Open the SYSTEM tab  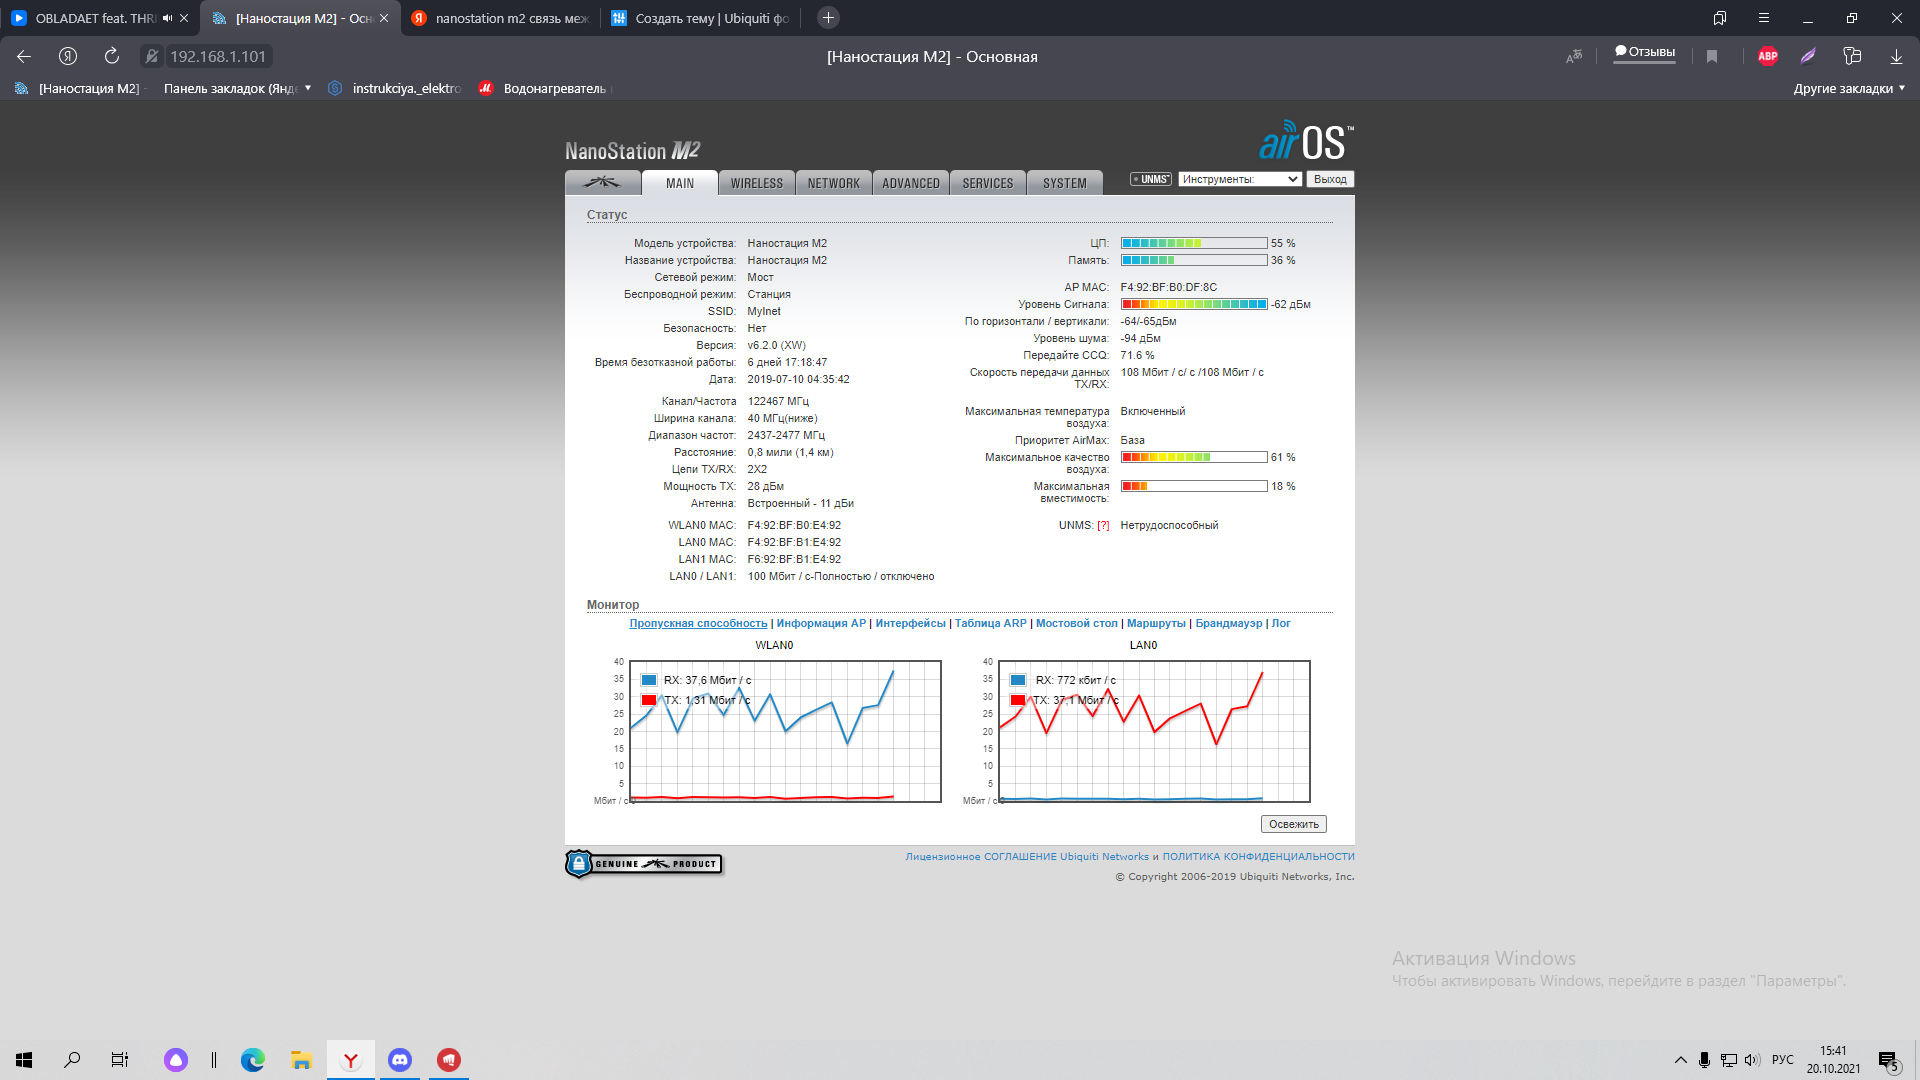pos(1065,183)
